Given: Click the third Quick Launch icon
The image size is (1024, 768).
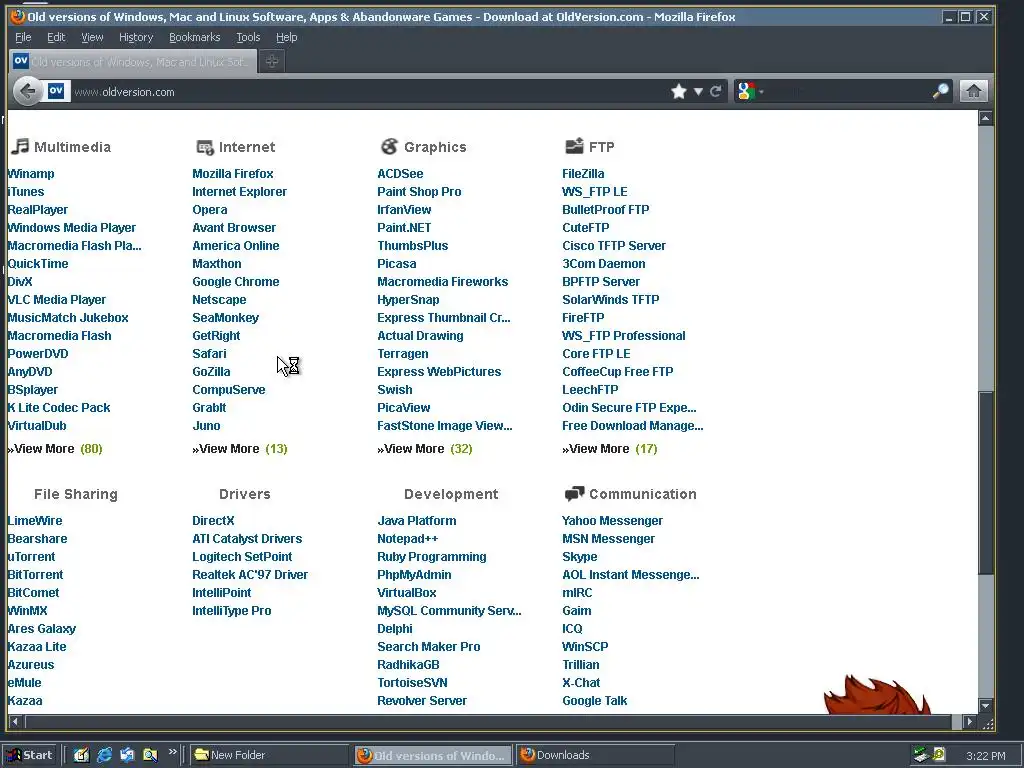Looking at the screenshot, I should coord(127,755).
